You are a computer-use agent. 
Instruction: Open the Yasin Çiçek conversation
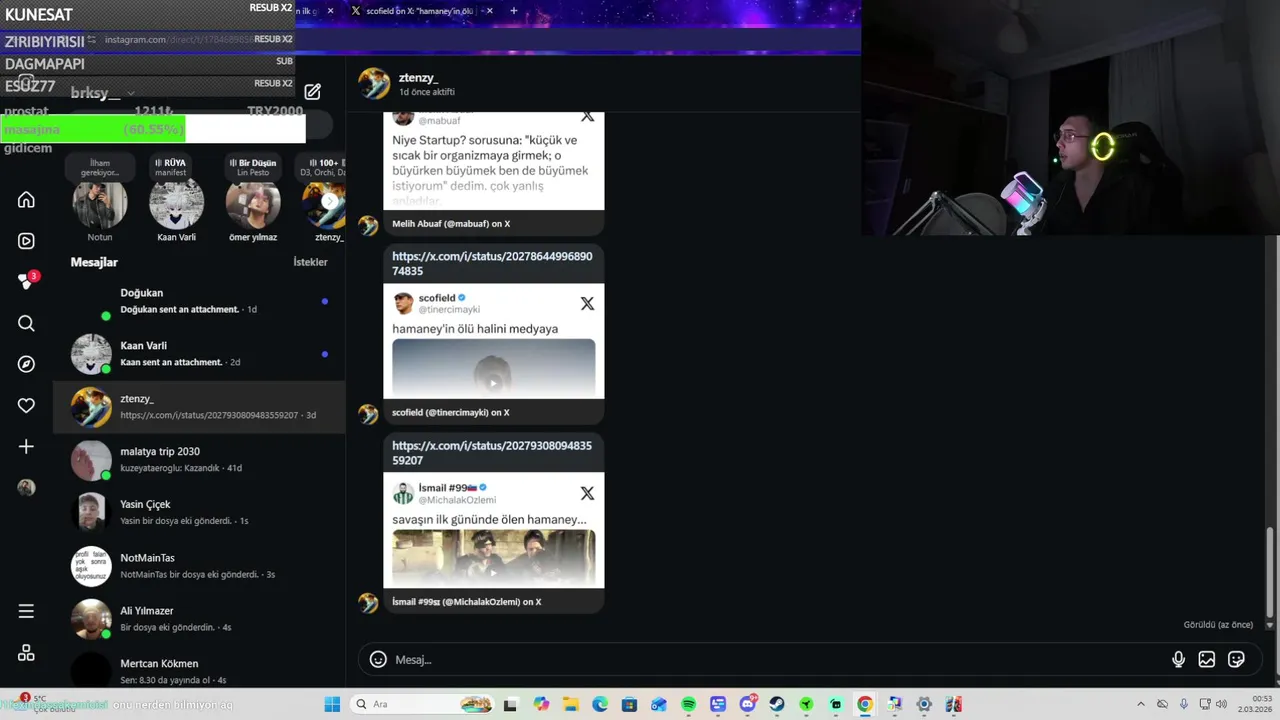[200, 513]
